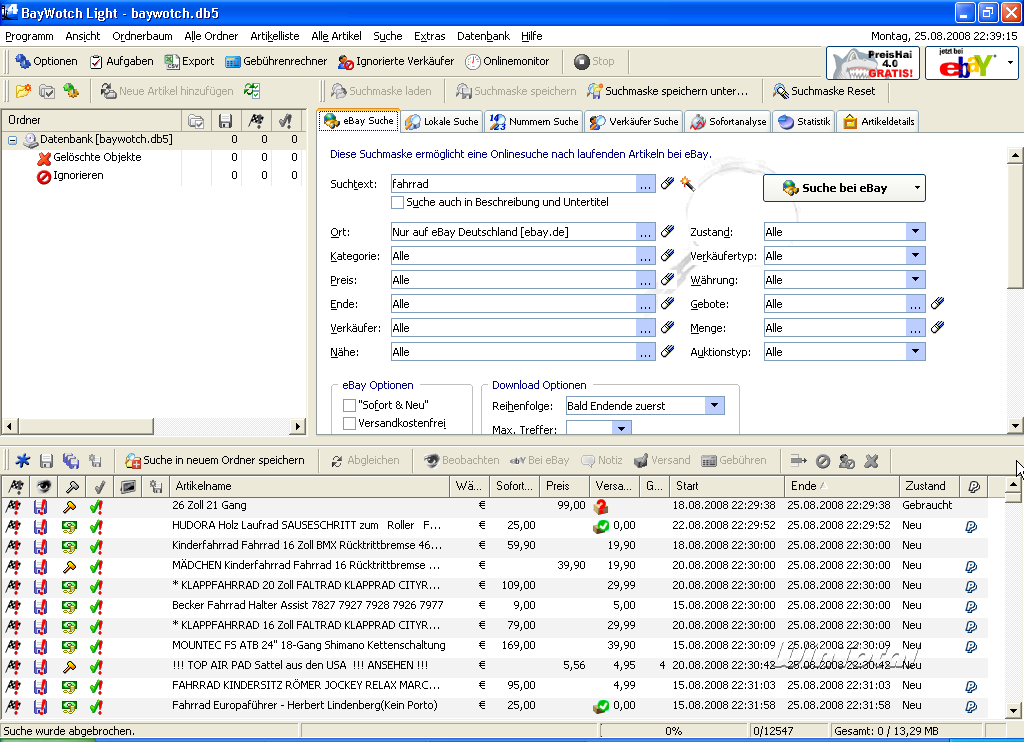This screenshot has height=742, width=1024.
Task: Click the Export toolbar icon
Action: click(x=173, y=61)
